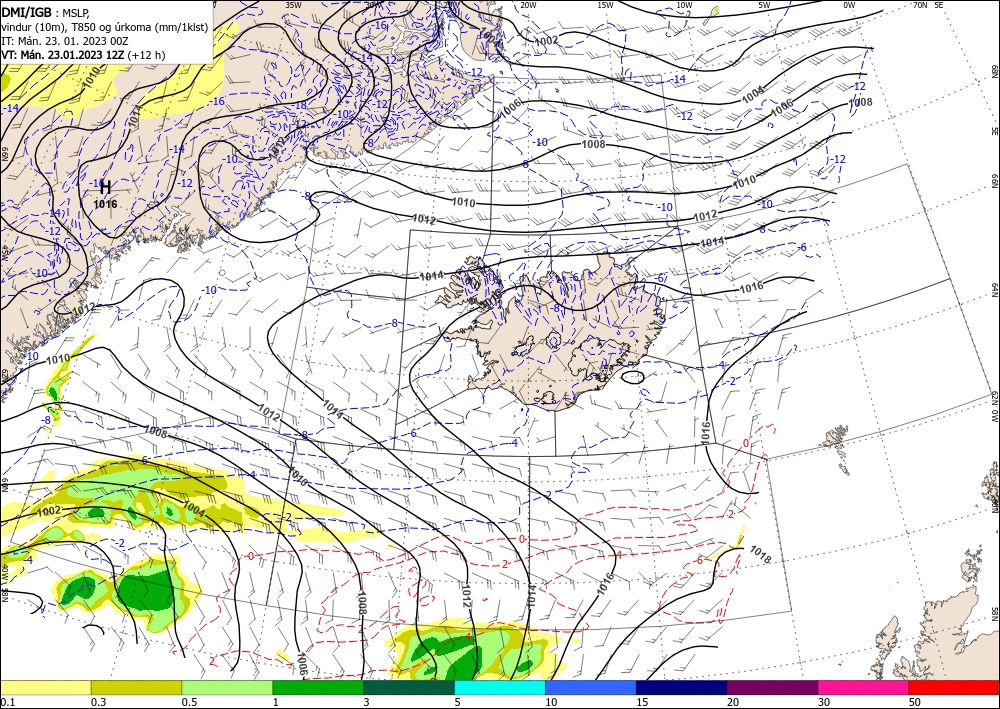
Task: Select the pink 30–50 legend swatch
Action: coord(864,687)
